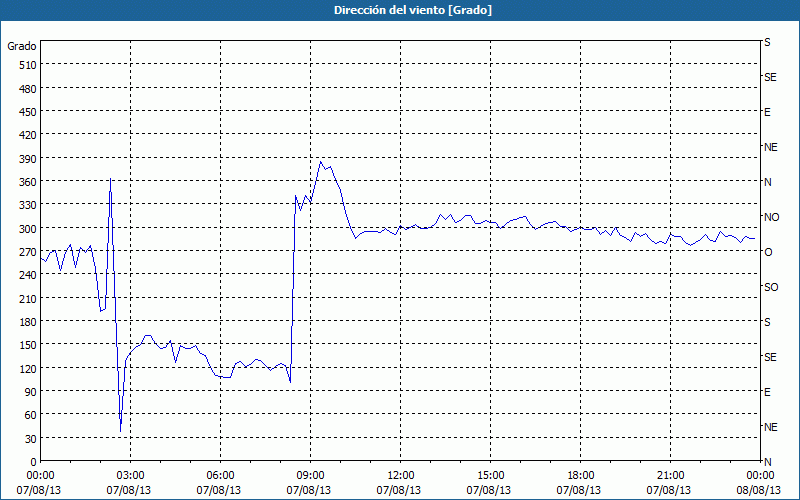The width and height of the screenshot is (800, 500).
Task: Click the 'NO' compass label
Action: 771,217
